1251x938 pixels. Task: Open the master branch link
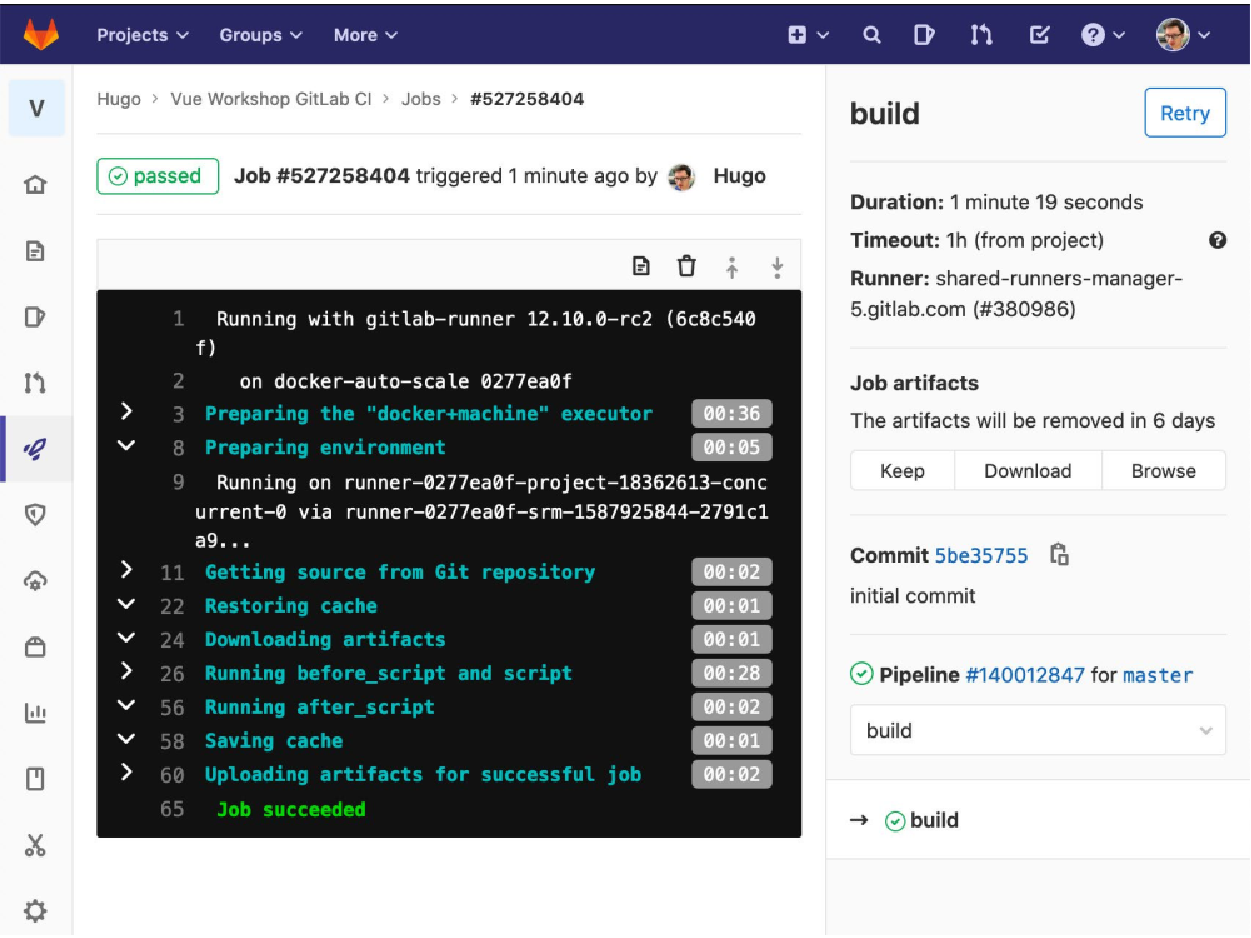tap(1158, 675)
